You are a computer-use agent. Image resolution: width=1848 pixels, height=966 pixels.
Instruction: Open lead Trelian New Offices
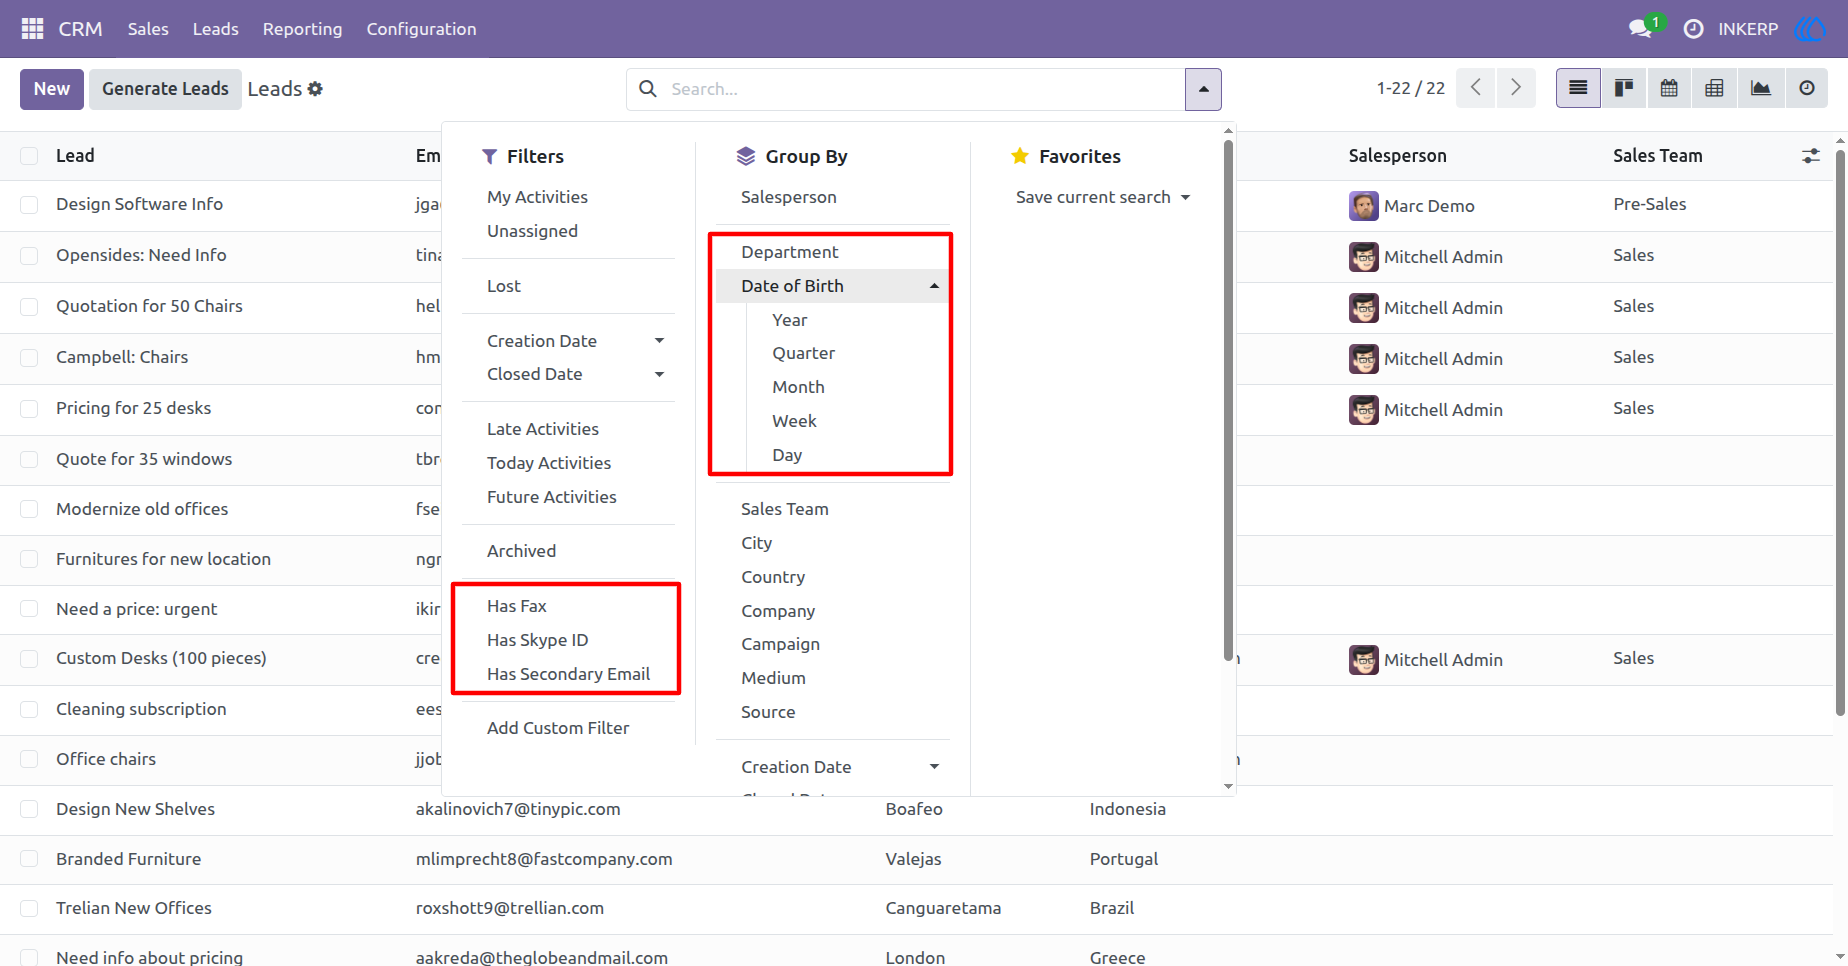[x=134, y=908]
